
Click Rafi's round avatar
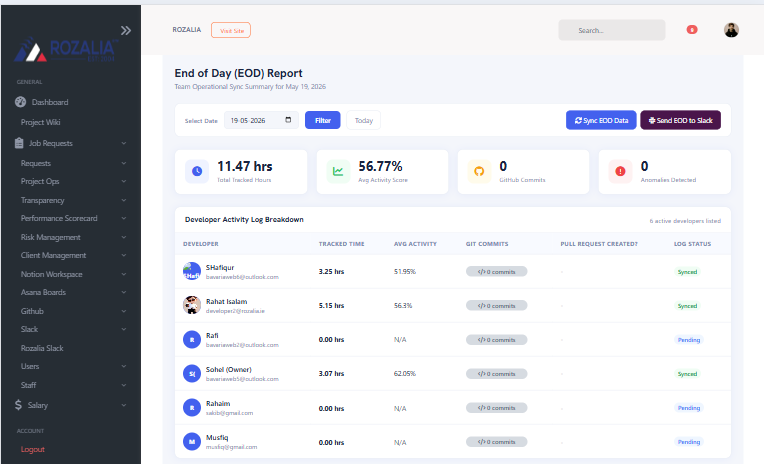(x=192, y=339)
